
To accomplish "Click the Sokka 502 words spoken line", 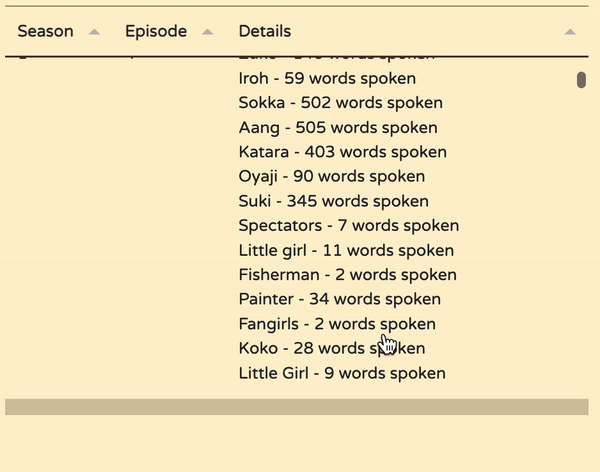I will pyautogui.click(x=340, y=103).
